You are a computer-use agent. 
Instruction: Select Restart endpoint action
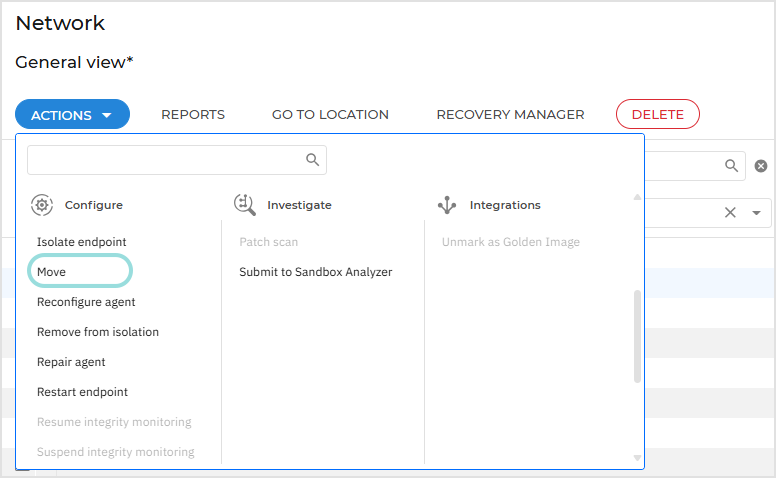[82, 392]
